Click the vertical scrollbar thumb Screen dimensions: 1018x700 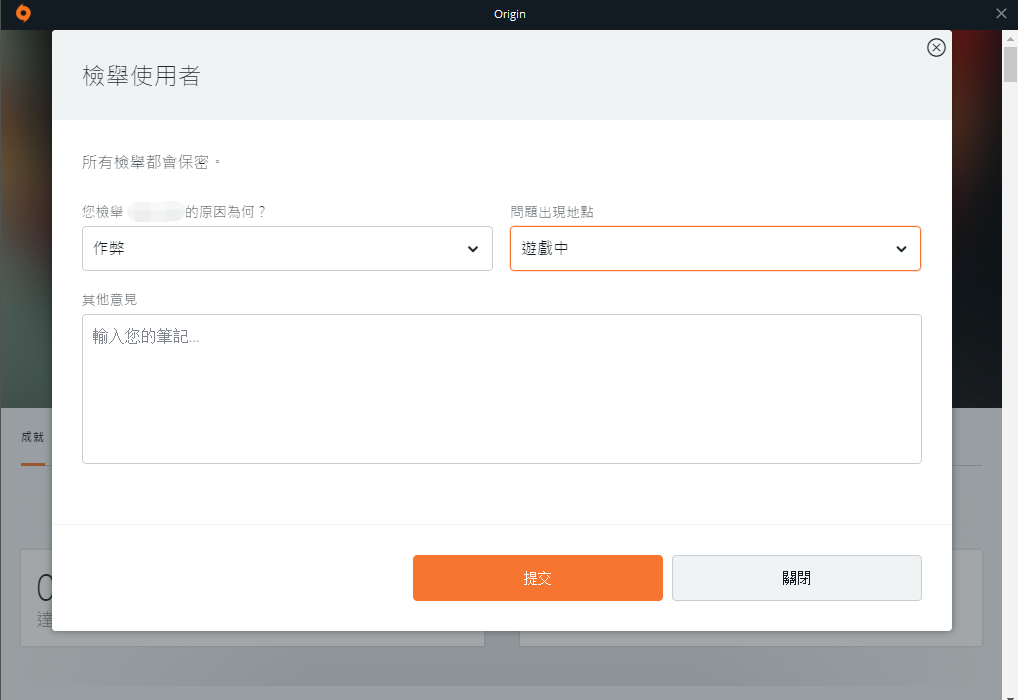1010,64
